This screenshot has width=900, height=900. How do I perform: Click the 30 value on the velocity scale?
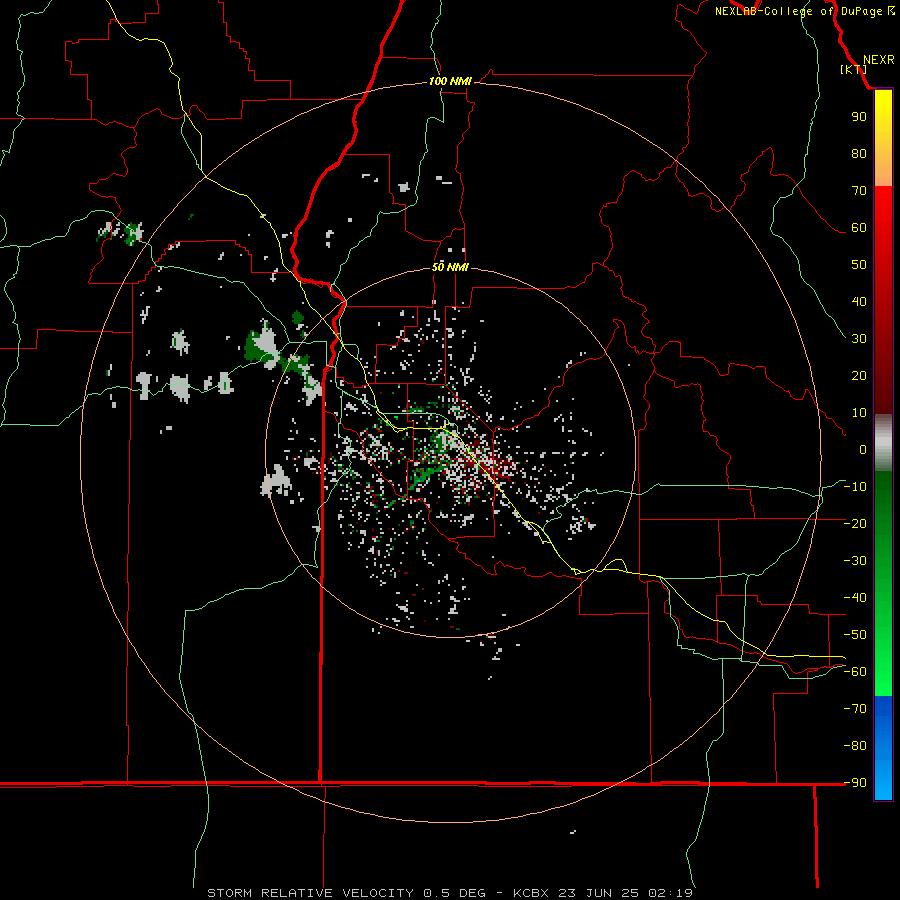tap(859, 339)
